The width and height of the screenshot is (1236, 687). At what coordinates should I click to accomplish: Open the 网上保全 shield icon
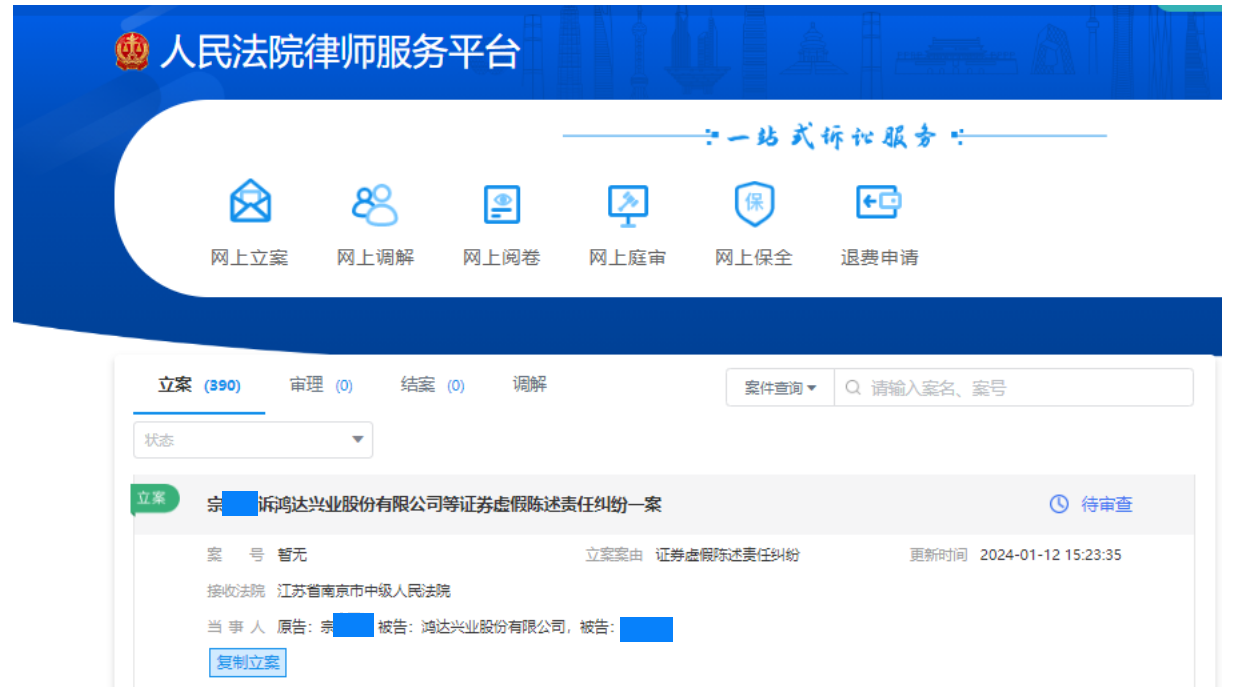click(754, 204)
